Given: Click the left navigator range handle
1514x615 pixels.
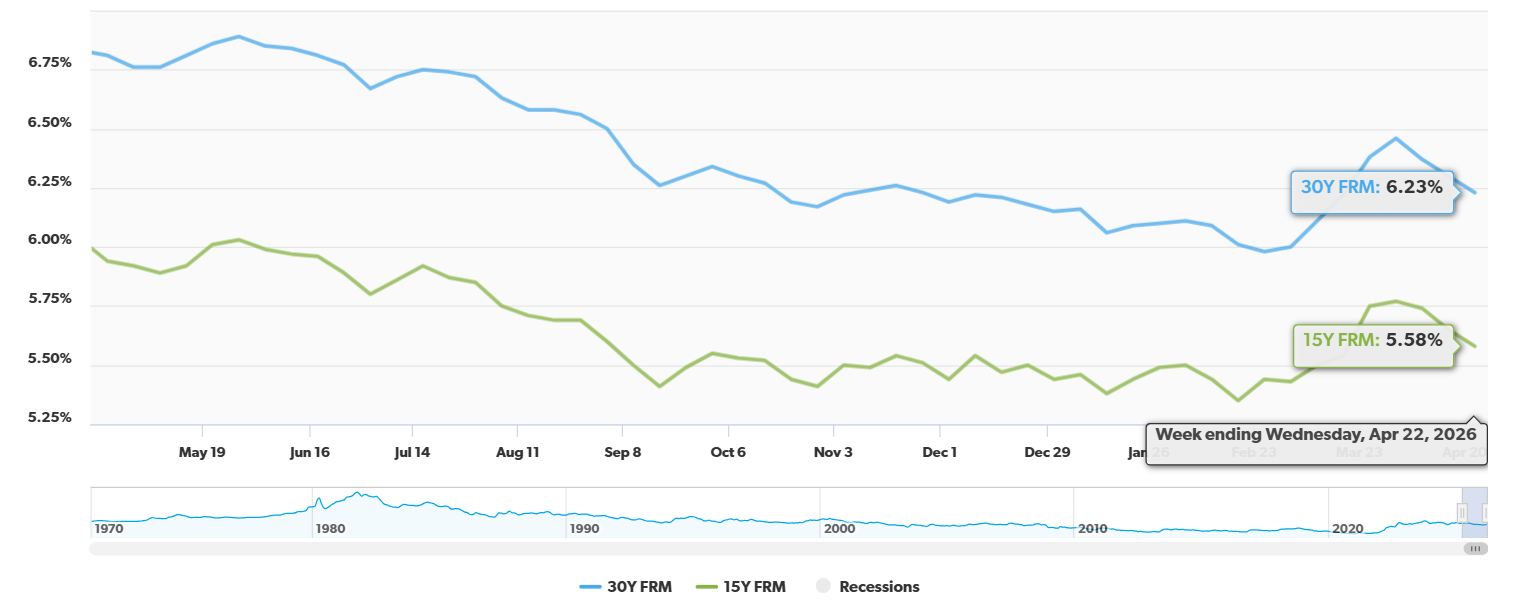Looking at the screenshot, I should pyautogui.click(x=1461, y=511).
